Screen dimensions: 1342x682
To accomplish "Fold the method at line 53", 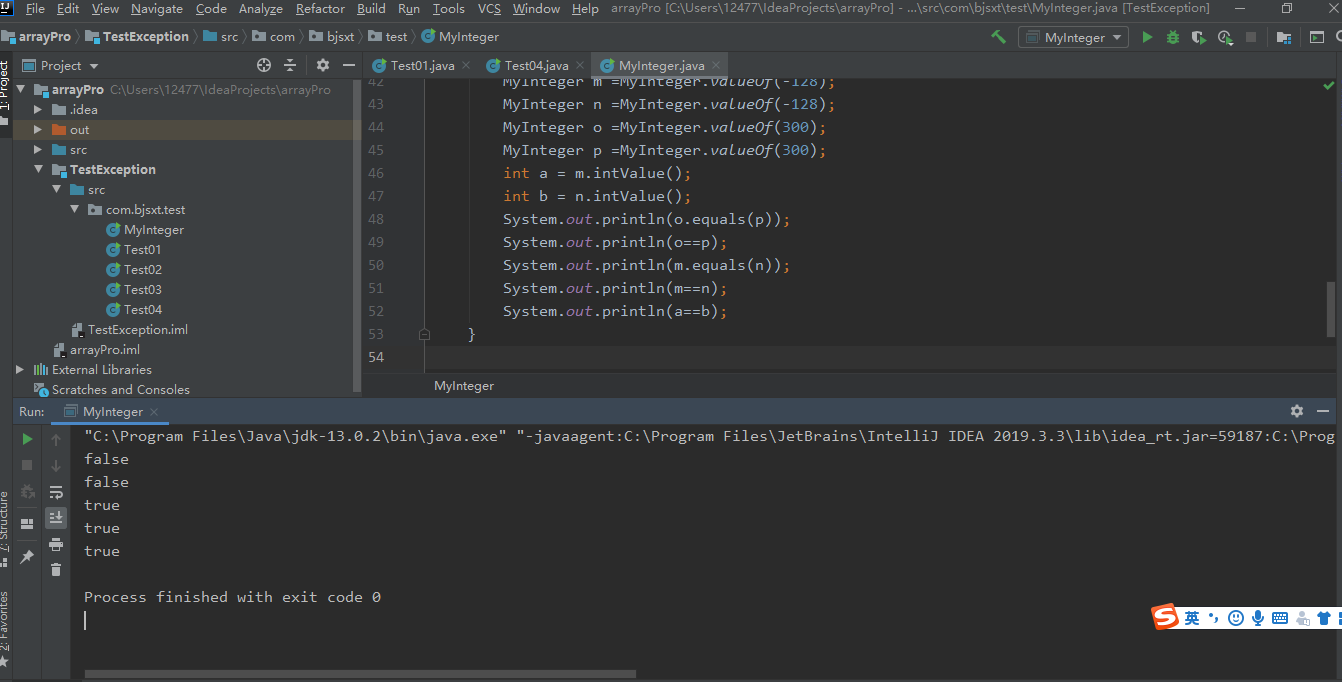I will [x=424, y=334].
